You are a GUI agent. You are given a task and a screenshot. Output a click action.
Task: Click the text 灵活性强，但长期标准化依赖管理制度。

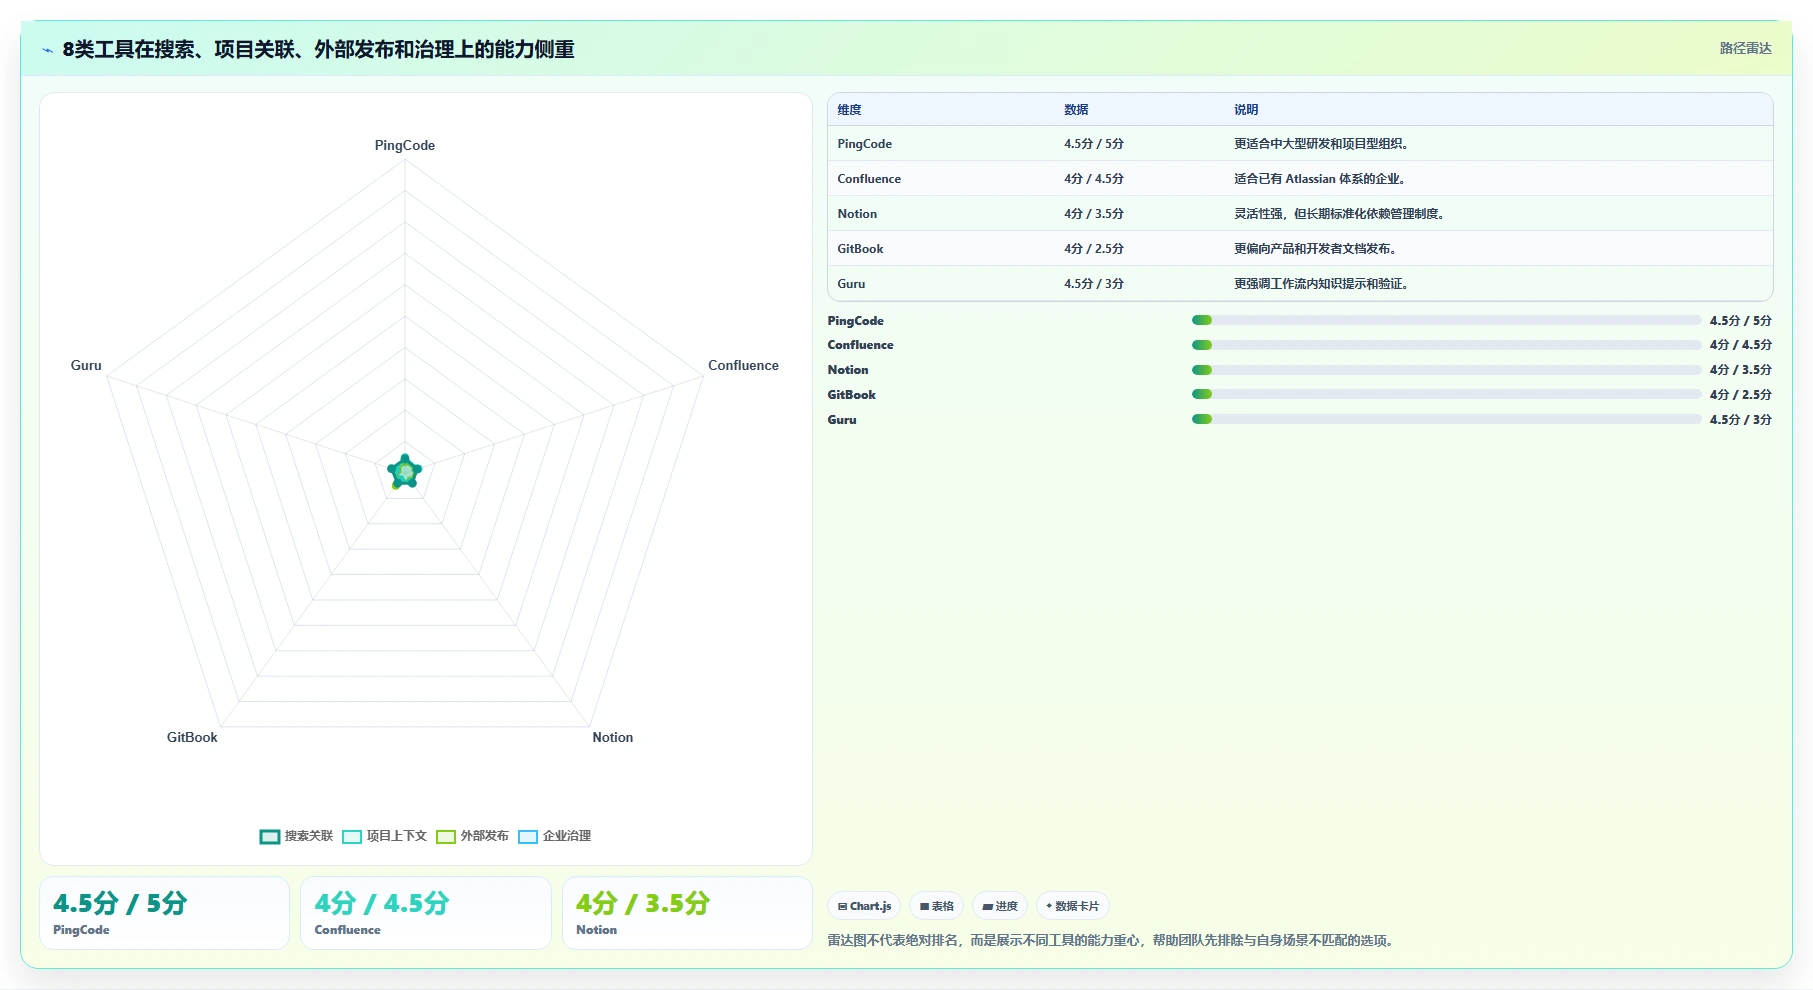pyautogui.click(x=1340, y=214)
